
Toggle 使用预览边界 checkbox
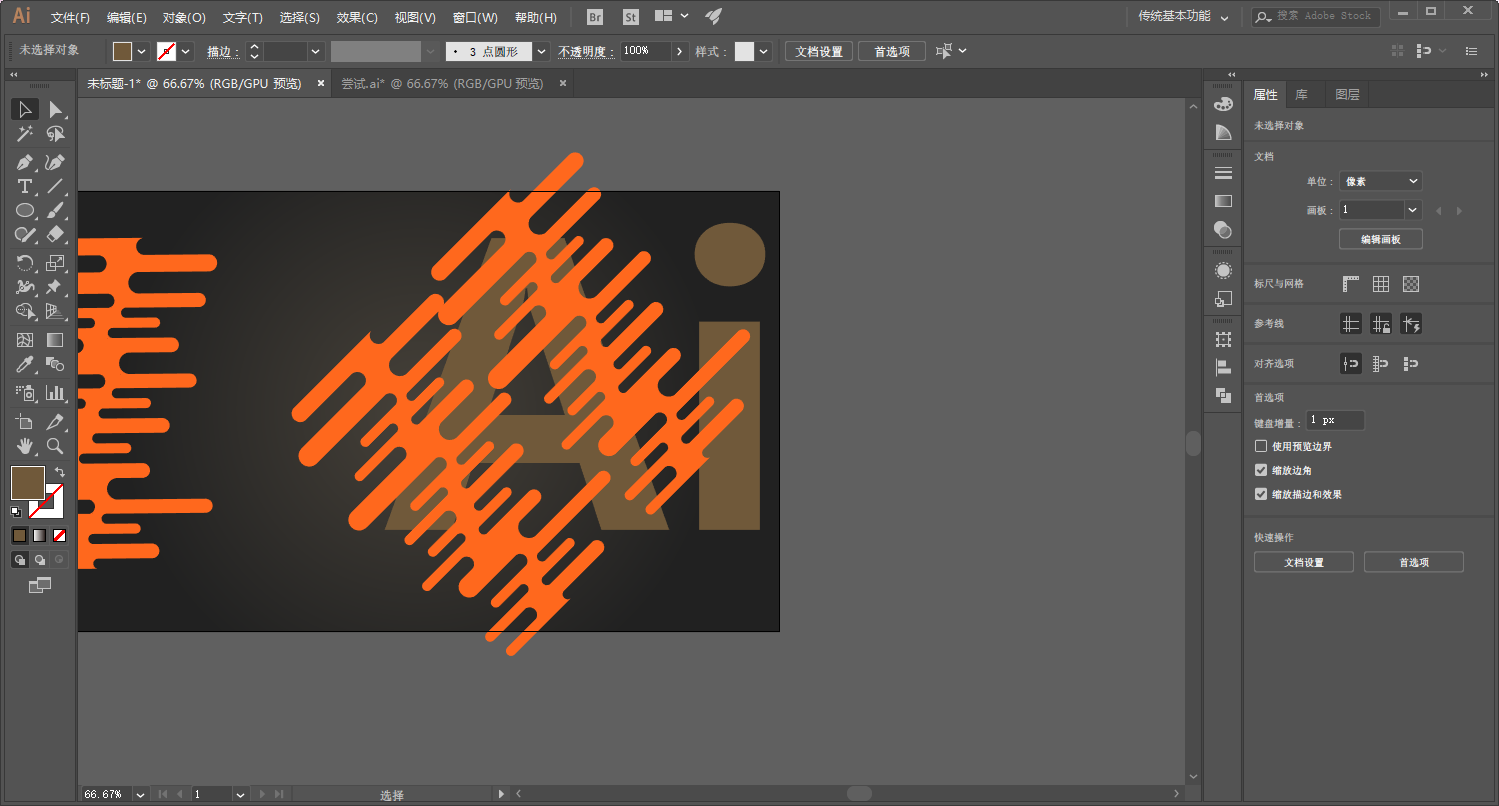point(1261,446)
